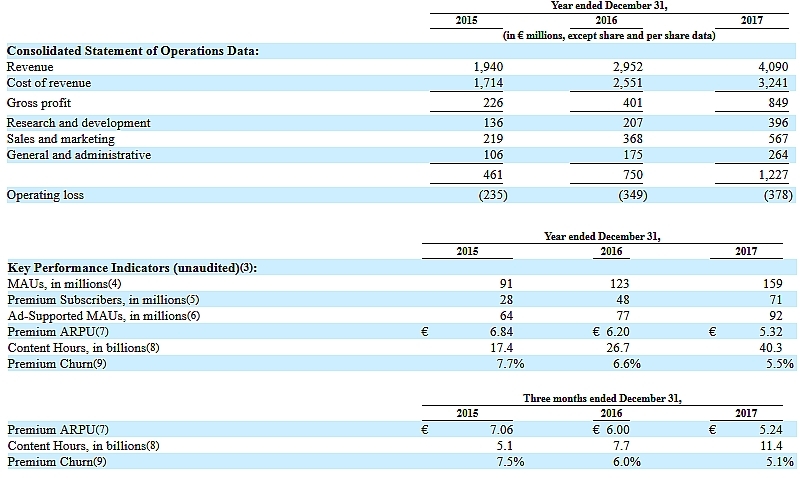The height and width of the screenshot is (478, 800).
Task: Select the annual 2015 Premium Churn 7.7%
Action: (510, 364)
